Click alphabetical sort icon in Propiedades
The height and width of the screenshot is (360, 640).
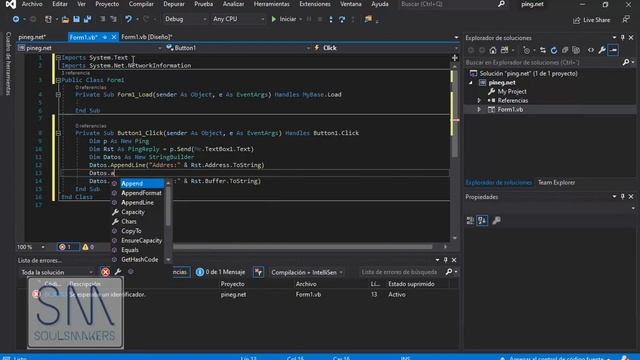pos(482,221)
